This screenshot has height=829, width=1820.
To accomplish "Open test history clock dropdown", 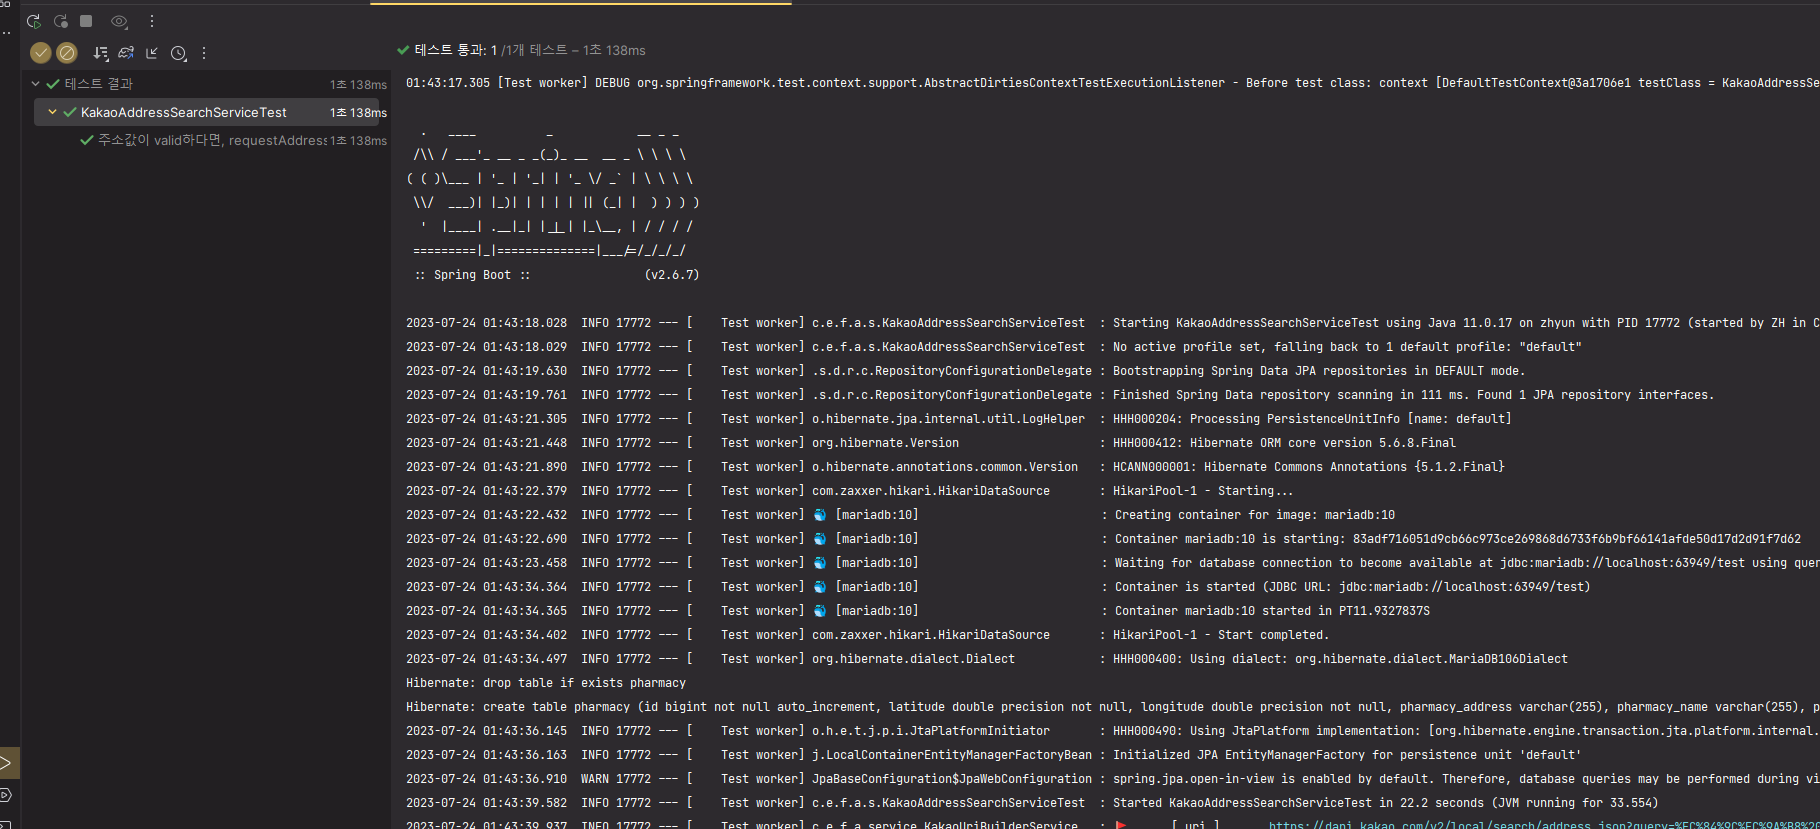I will point(179,53).
